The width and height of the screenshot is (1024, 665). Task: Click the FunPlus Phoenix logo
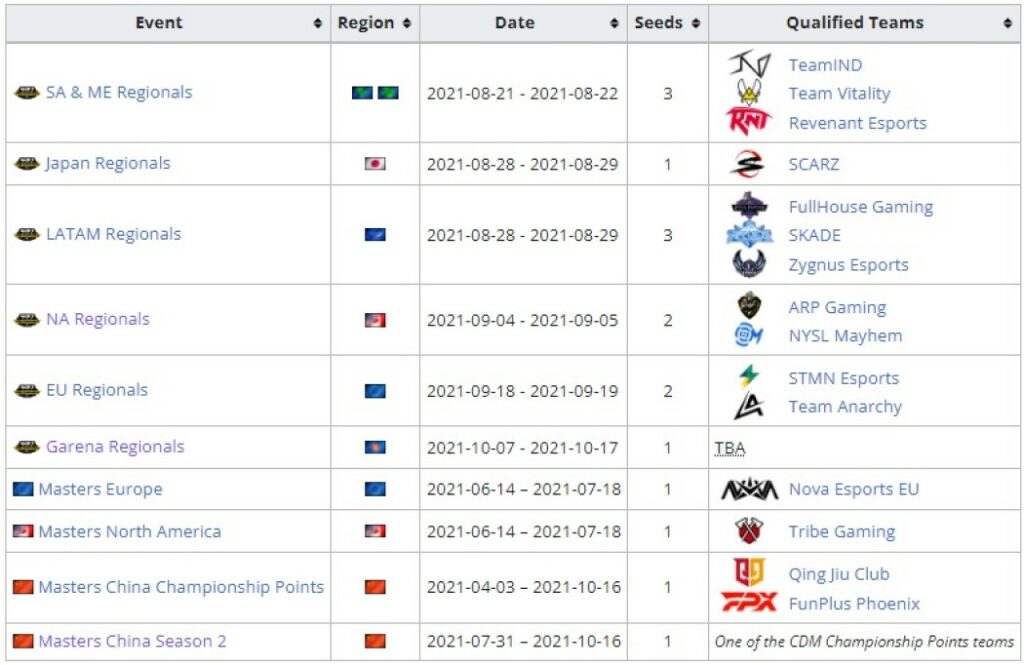[749, 603]
